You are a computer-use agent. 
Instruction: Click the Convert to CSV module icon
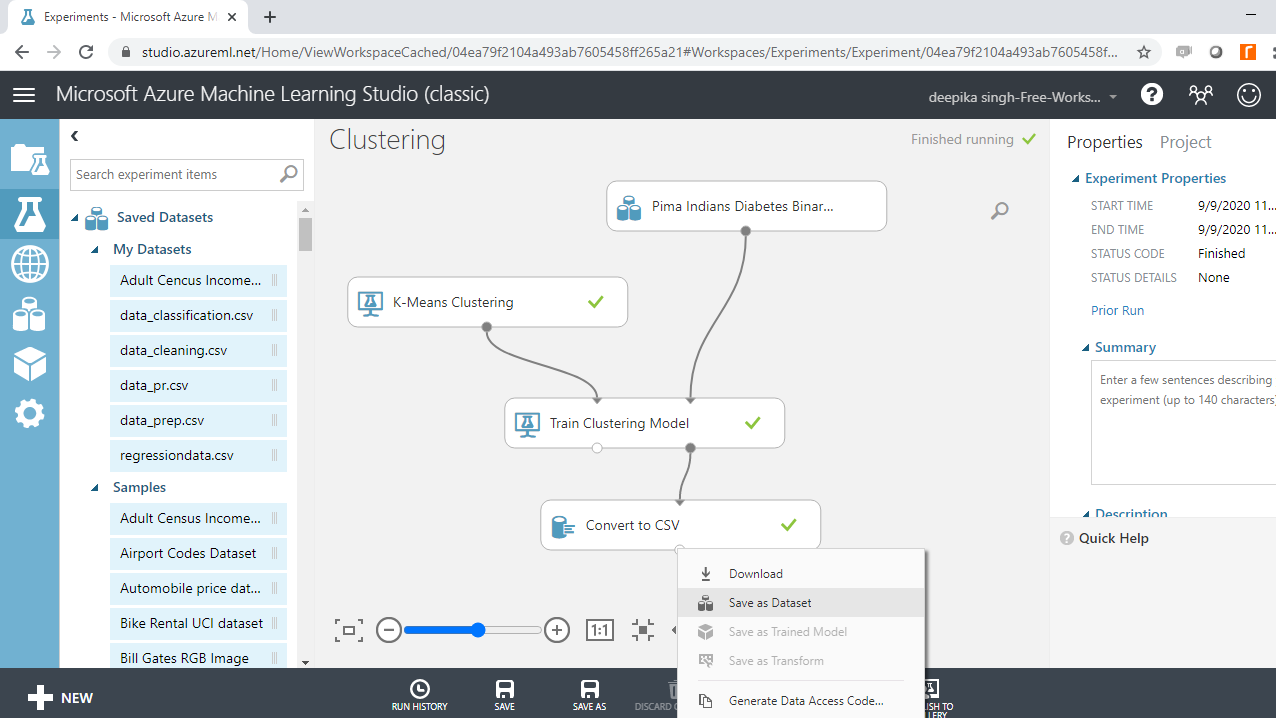tap(563, 525)
